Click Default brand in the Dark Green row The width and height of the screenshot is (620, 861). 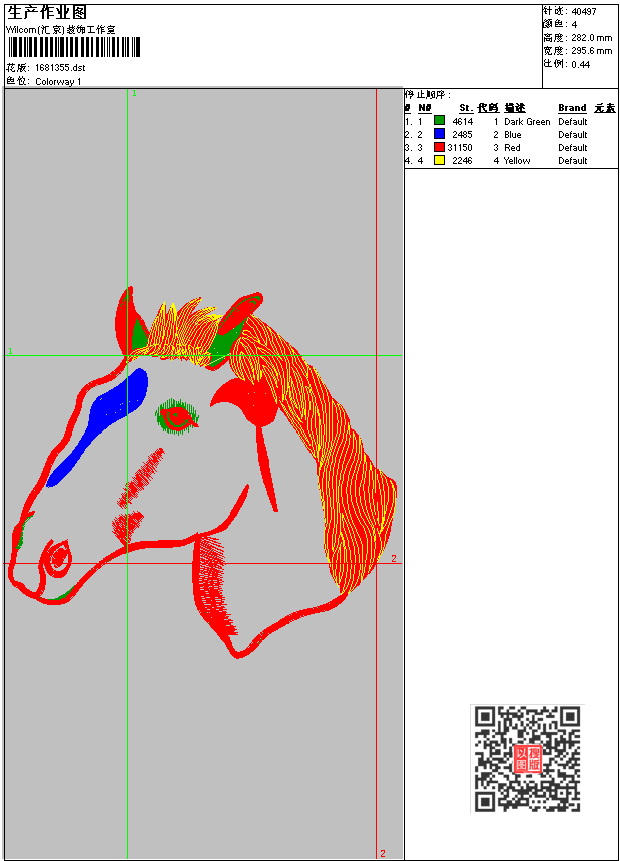pos(573,121)
